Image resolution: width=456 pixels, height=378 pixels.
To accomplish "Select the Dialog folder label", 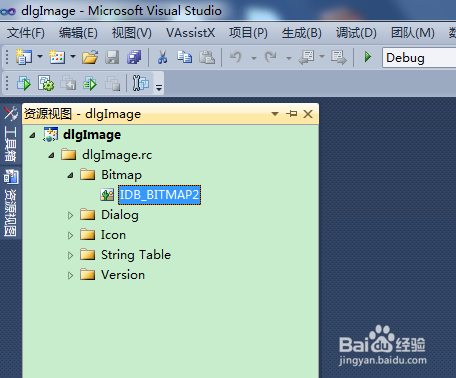I will (120, 215).
